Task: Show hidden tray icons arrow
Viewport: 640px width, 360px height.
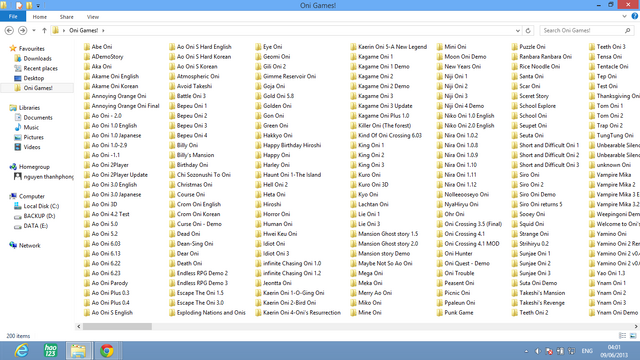Action: 526,351
